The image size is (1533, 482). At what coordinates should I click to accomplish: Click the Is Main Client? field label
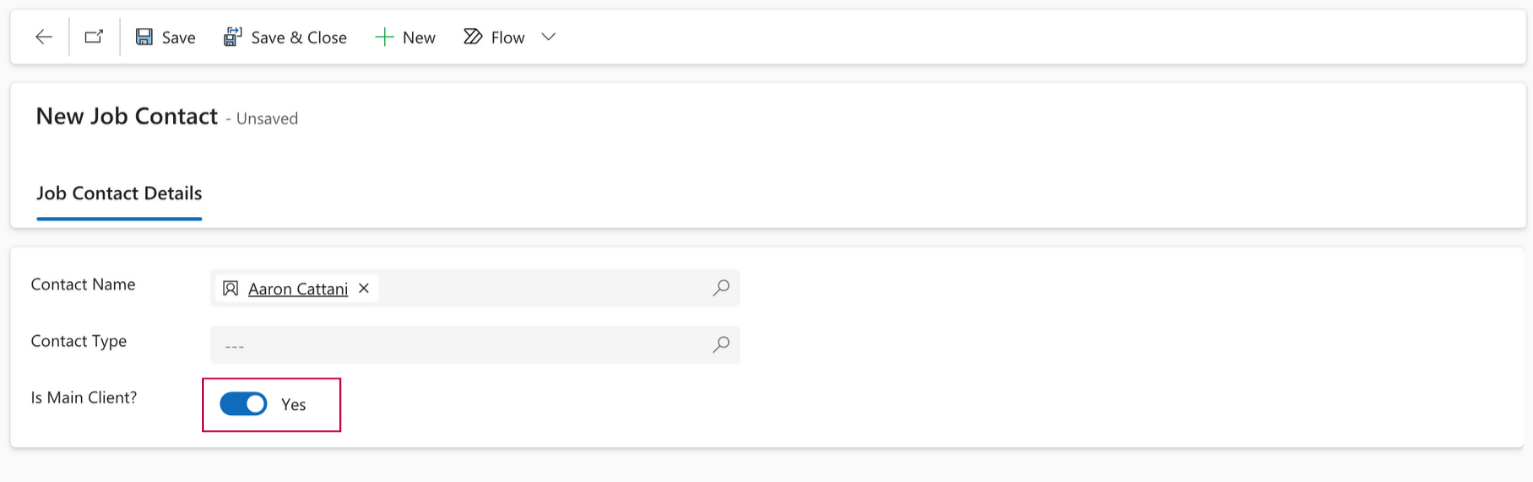(84, 397)
